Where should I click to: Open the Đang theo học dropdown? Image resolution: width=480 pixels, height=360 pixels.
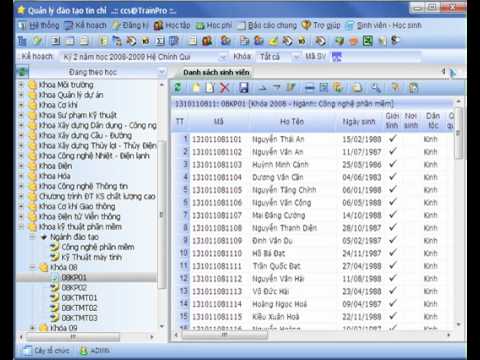point(162,72)
